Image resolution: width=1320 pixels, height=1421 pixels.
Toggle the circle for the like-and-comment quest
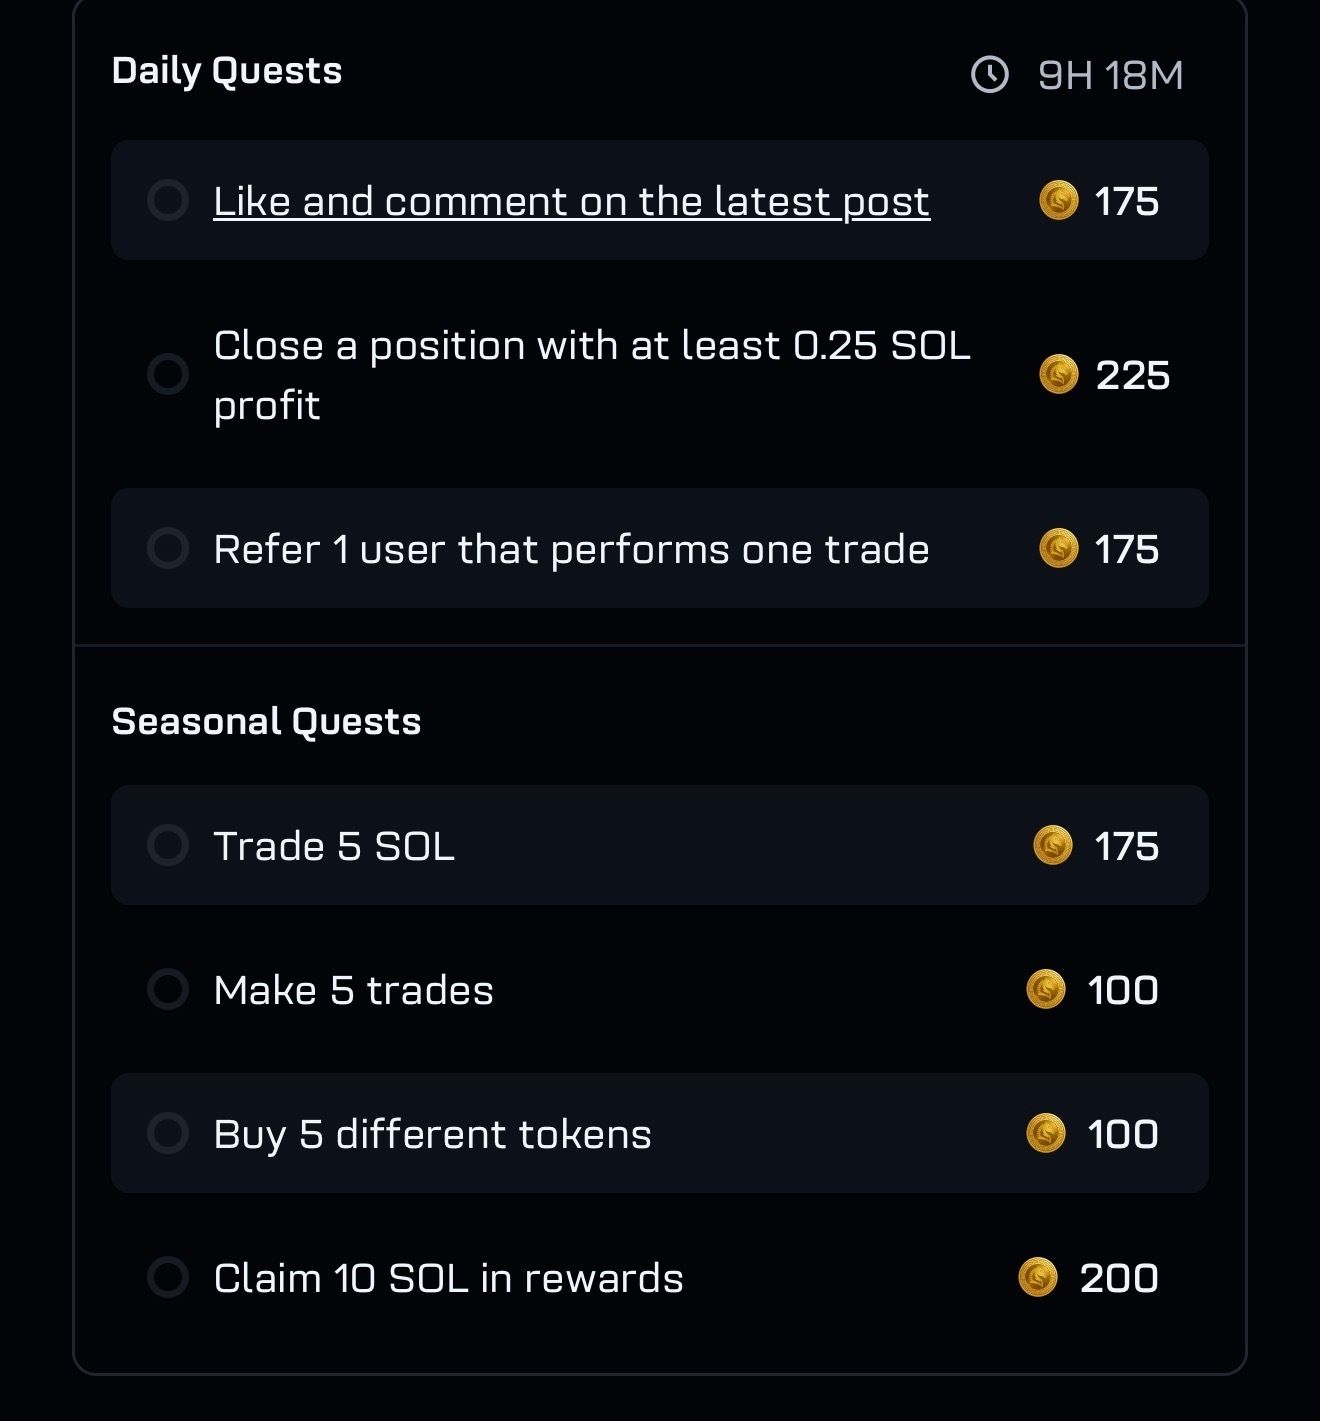tap(168, 200)
